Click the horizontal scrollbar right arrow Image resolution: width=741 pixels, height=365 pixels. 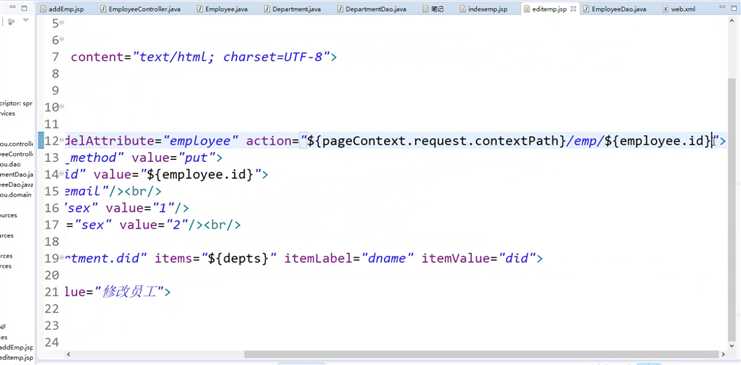(724, 354)
